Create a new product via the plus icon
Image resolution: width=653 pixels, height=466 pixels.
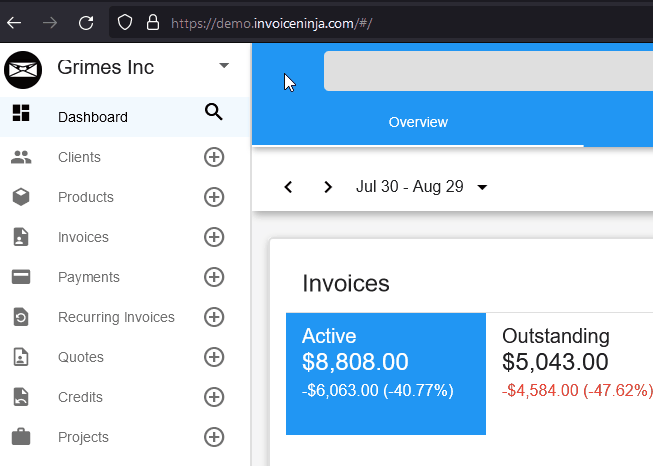click(x=214, y=197)
